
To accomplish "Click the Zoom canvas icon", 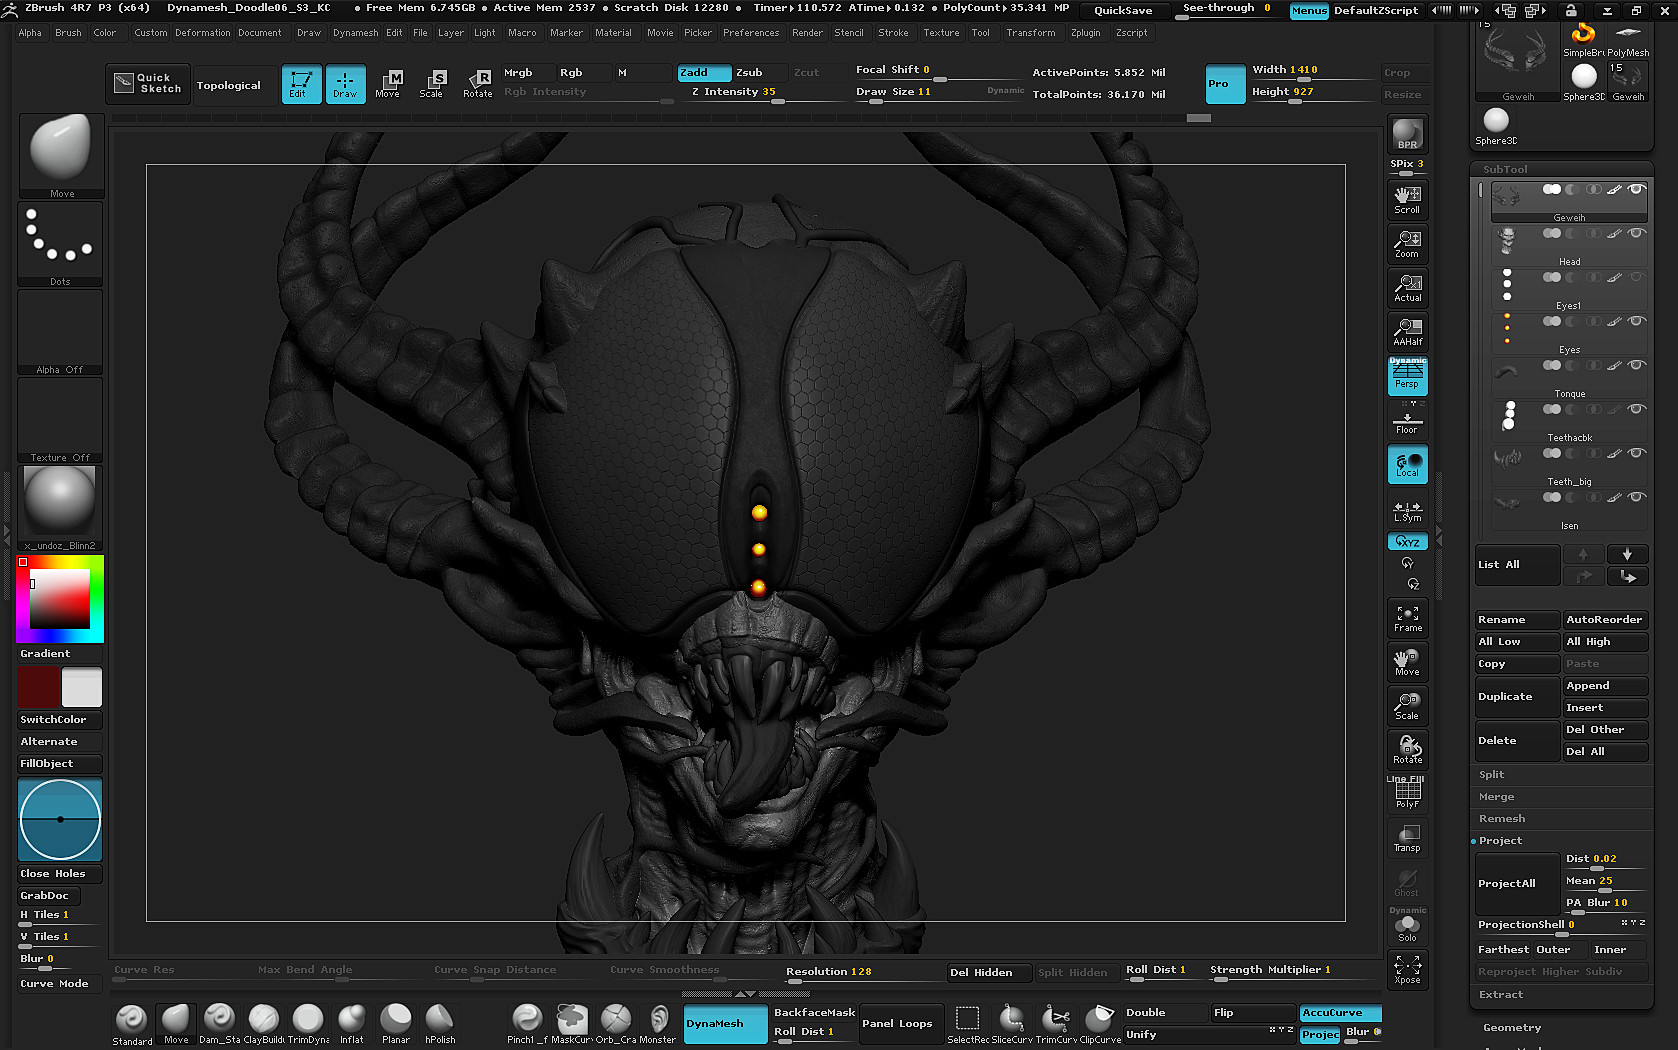I will [x=1407, y=243].
